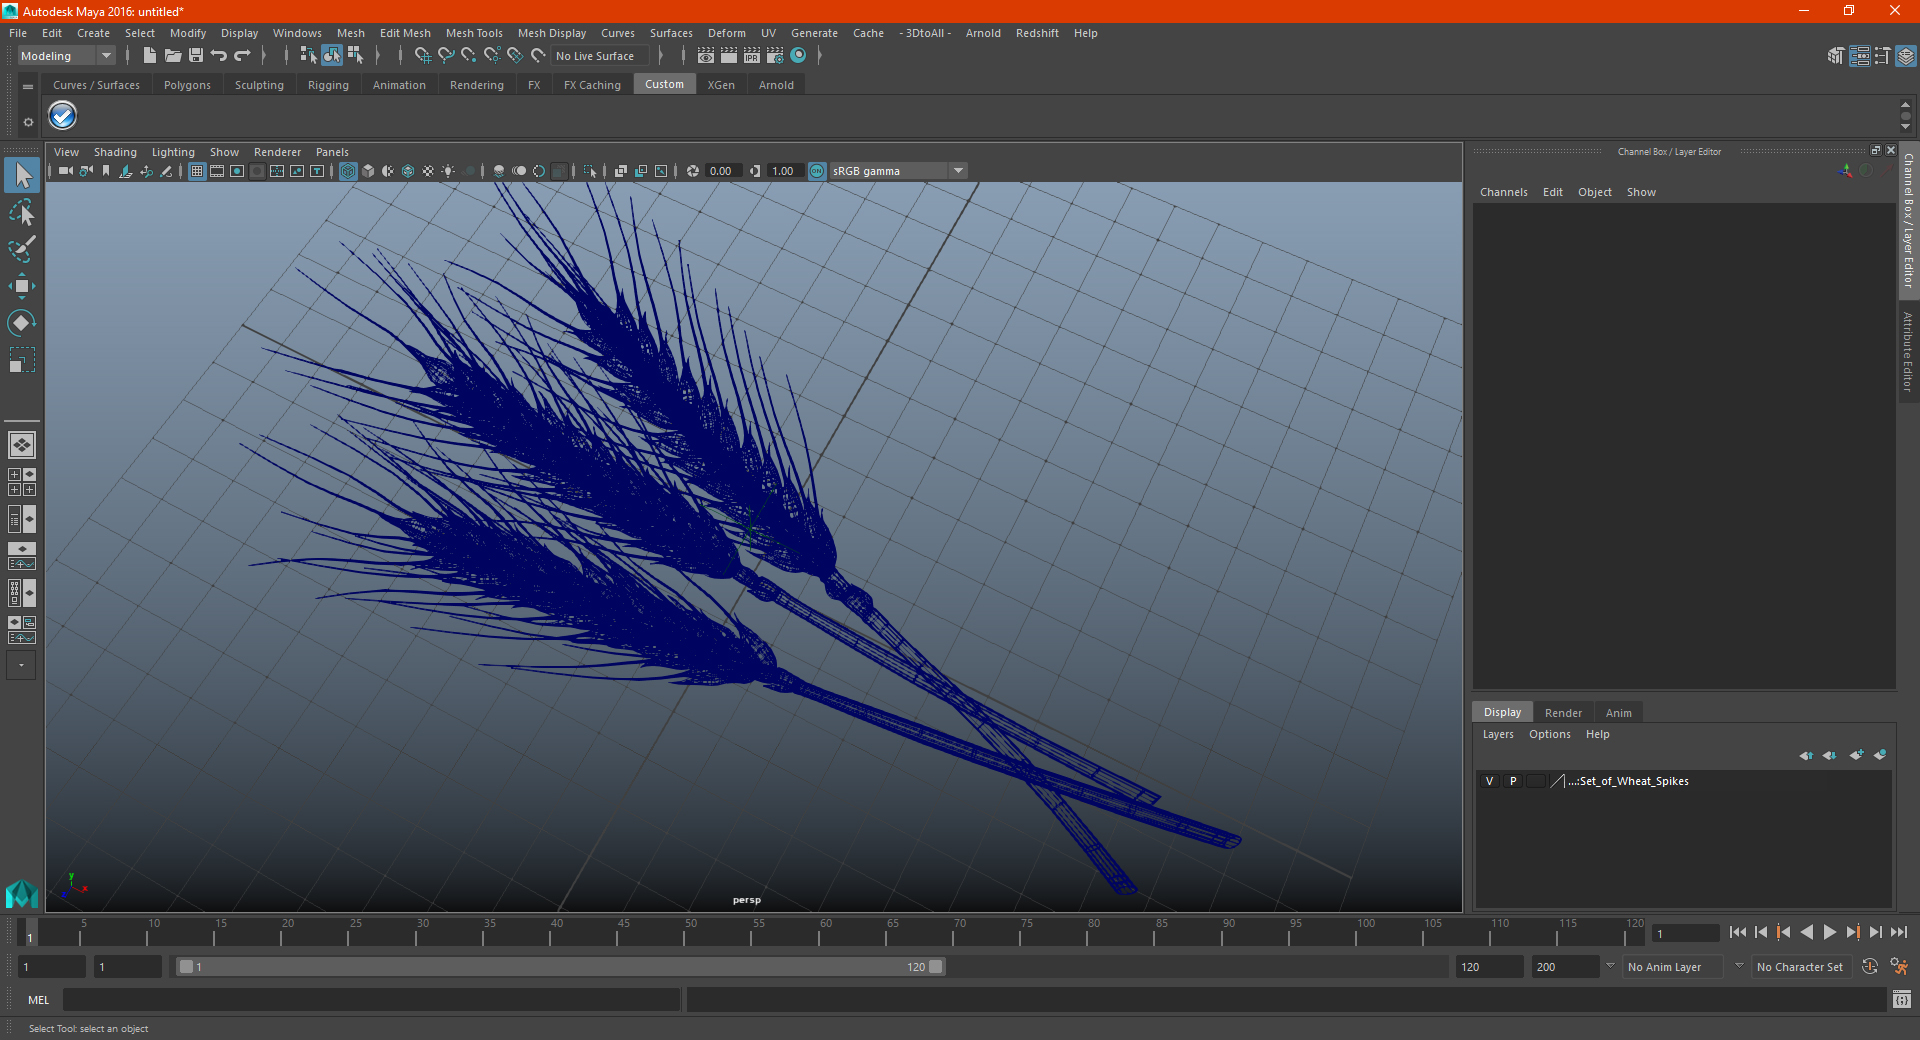Create a new scene with the toolbar icon
Image resolution: width=1920 pixels, height=1040 pixels.
click(149, 56)
